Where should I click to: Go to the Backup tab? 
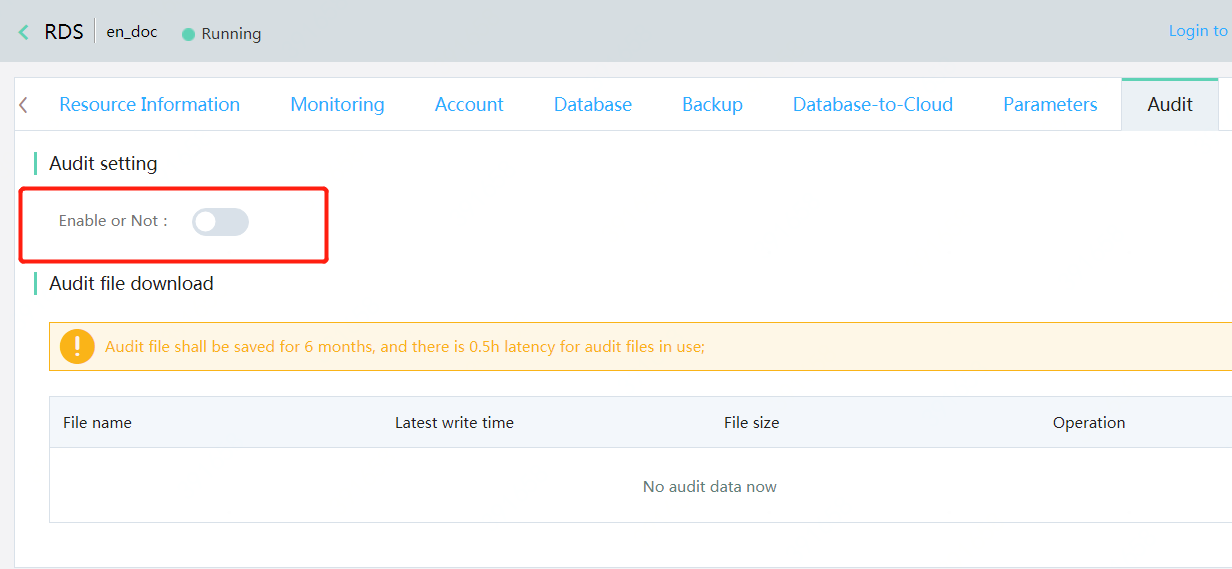pos(712,104)
